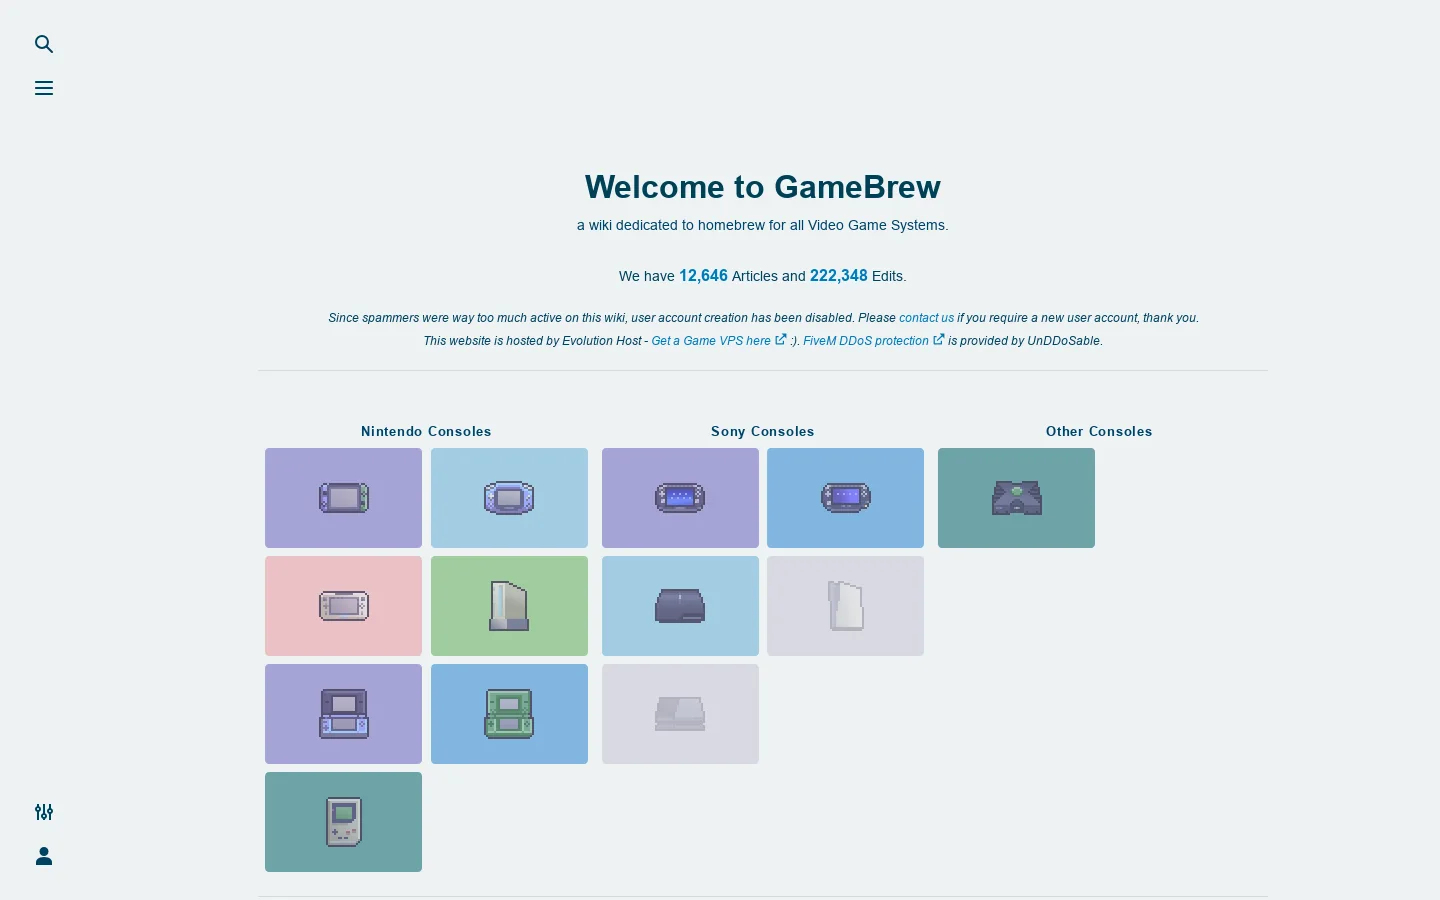This screenshot has width=1440, height=900.
Task: Open the pink Wii U gamepad tile
Action: point(343,606)
